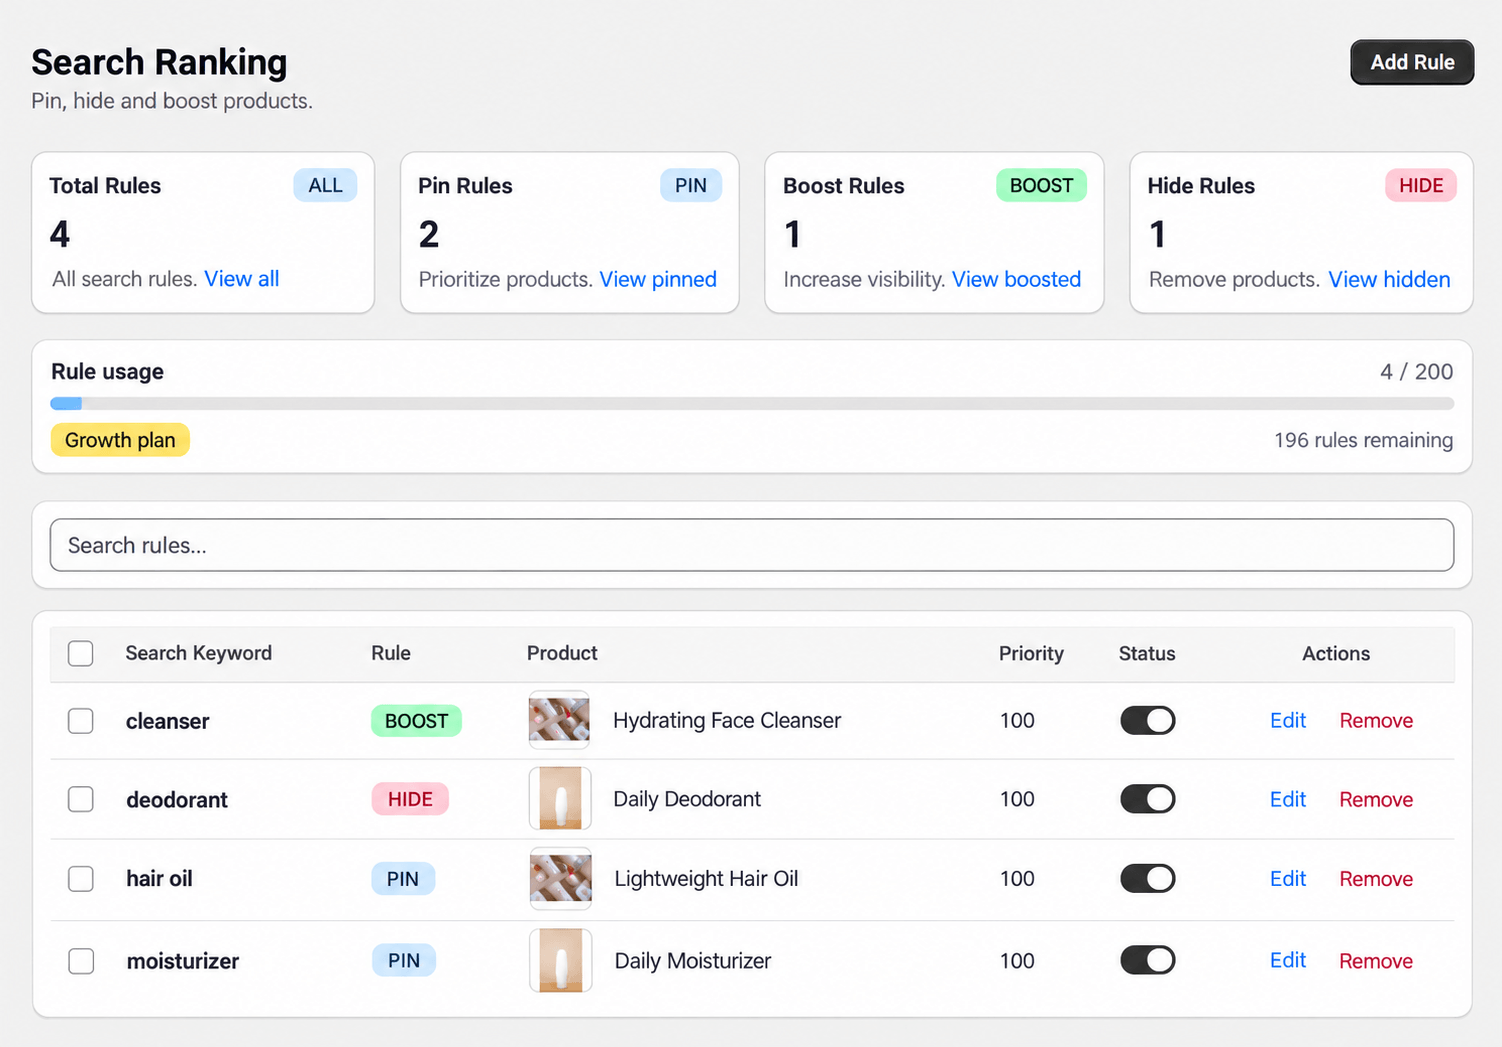Tick the select-all checkbox in table header

[x=81, y=653]
